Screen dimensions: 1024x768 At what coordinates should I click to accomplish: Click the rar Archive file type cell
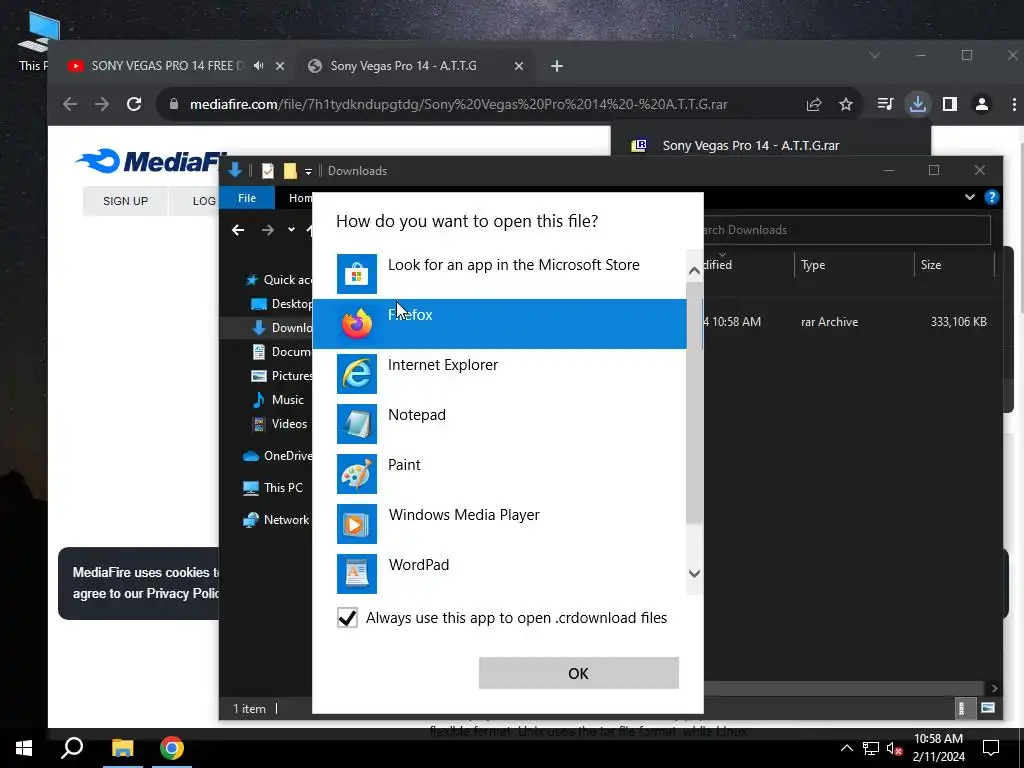tap(829, 322)
